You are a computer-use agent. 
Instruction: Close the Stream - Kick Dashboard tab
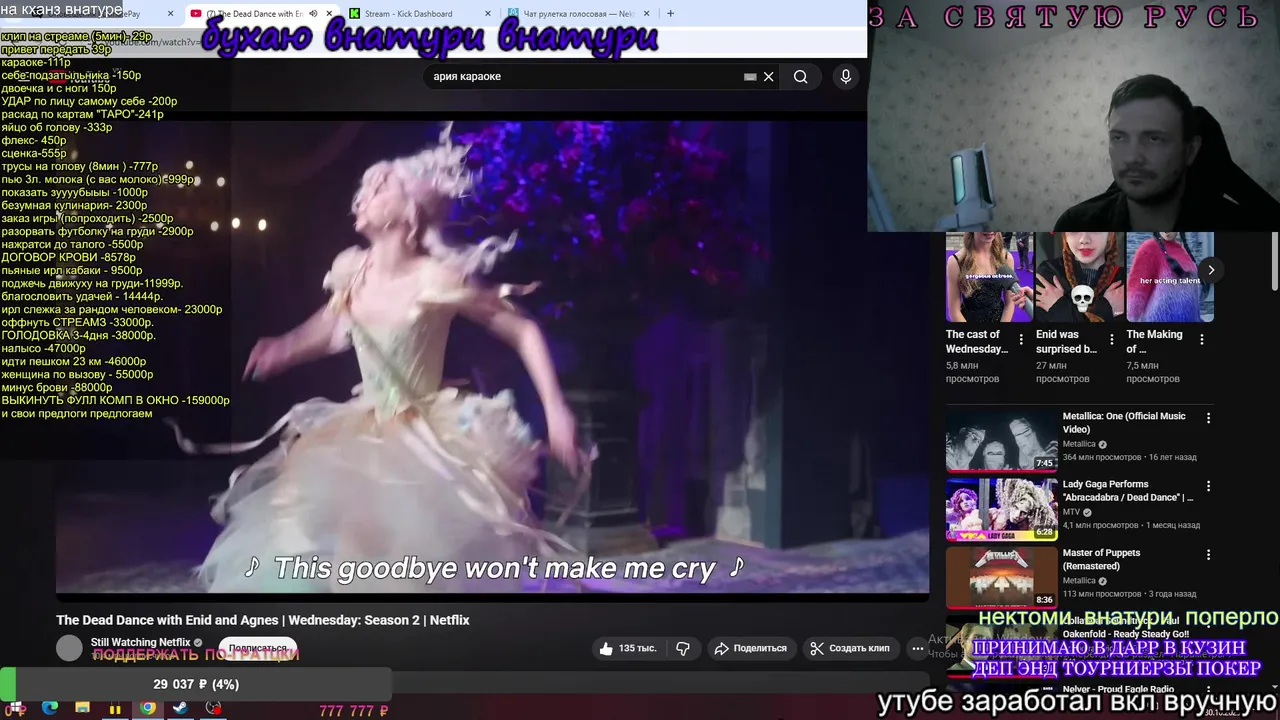pos(487,14)
